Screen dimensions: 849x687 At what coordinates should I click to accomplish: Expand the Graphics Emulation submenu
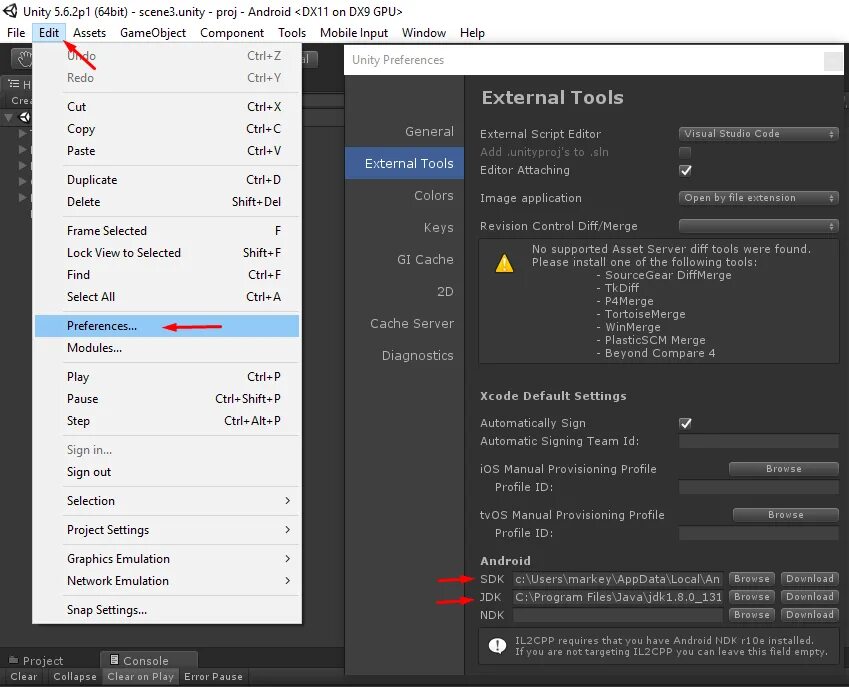167,559
